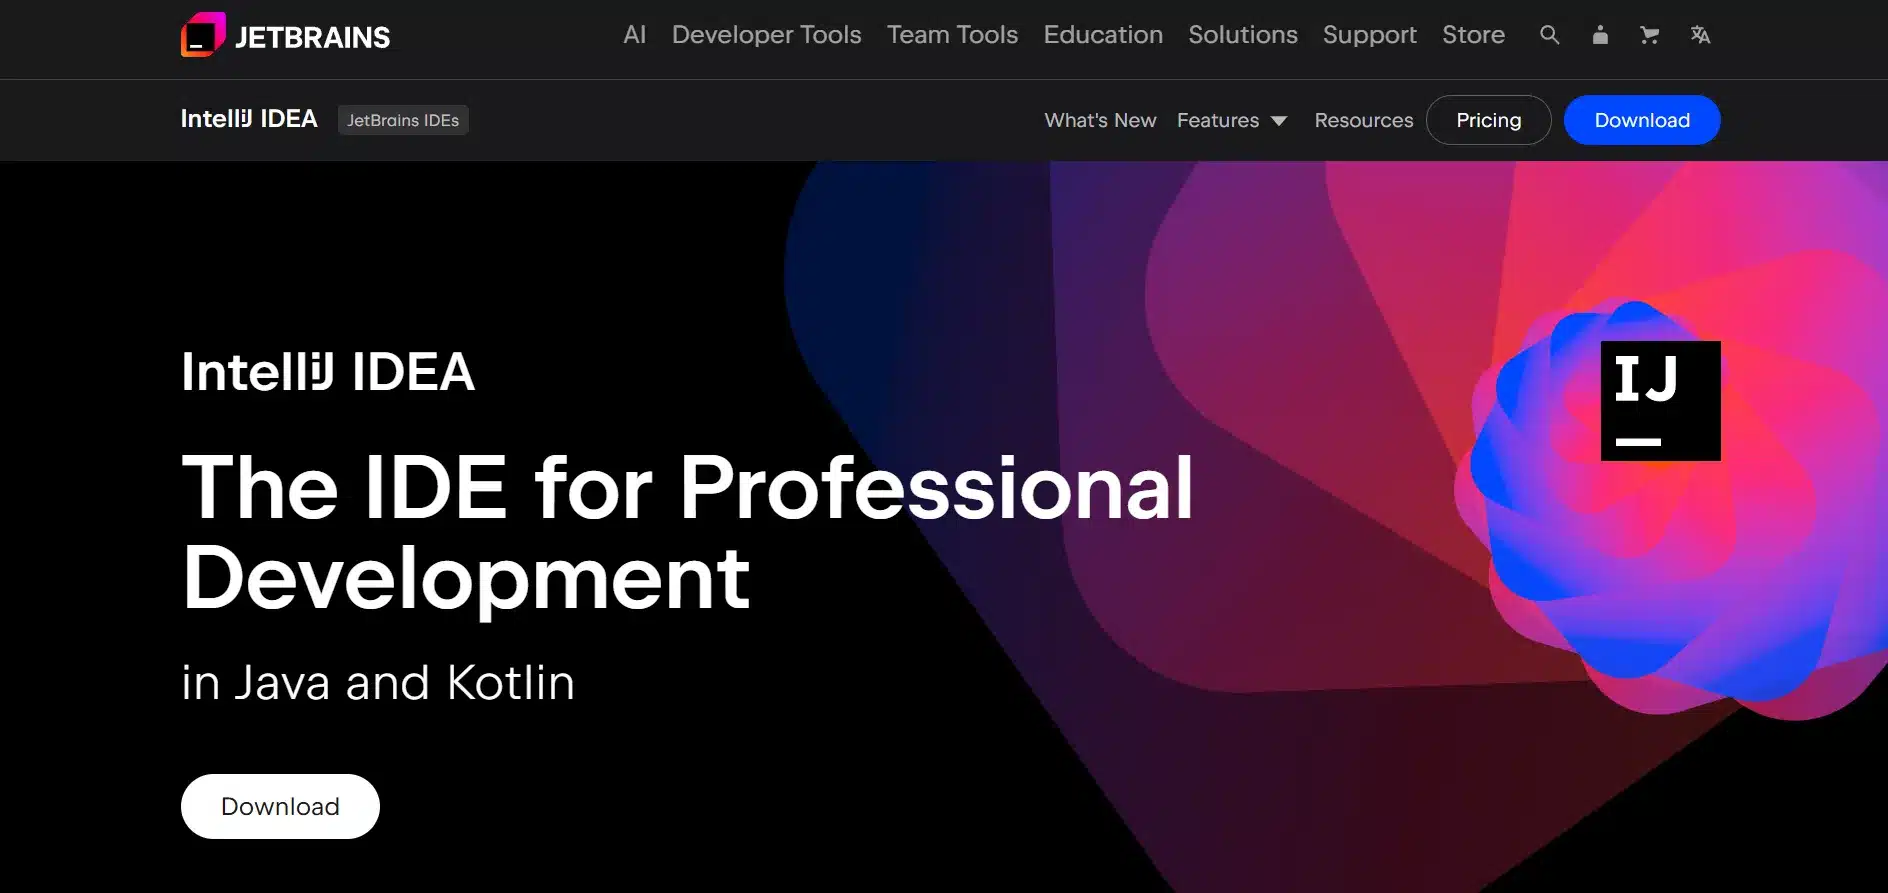Click the JetBrains IDEs tag
Screen dimensions: 1888x893
[x=403, y=120]
